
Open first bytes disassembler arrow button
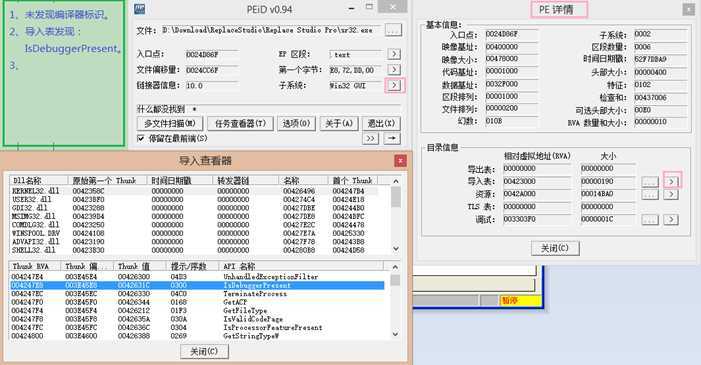(x=393, y=69)
